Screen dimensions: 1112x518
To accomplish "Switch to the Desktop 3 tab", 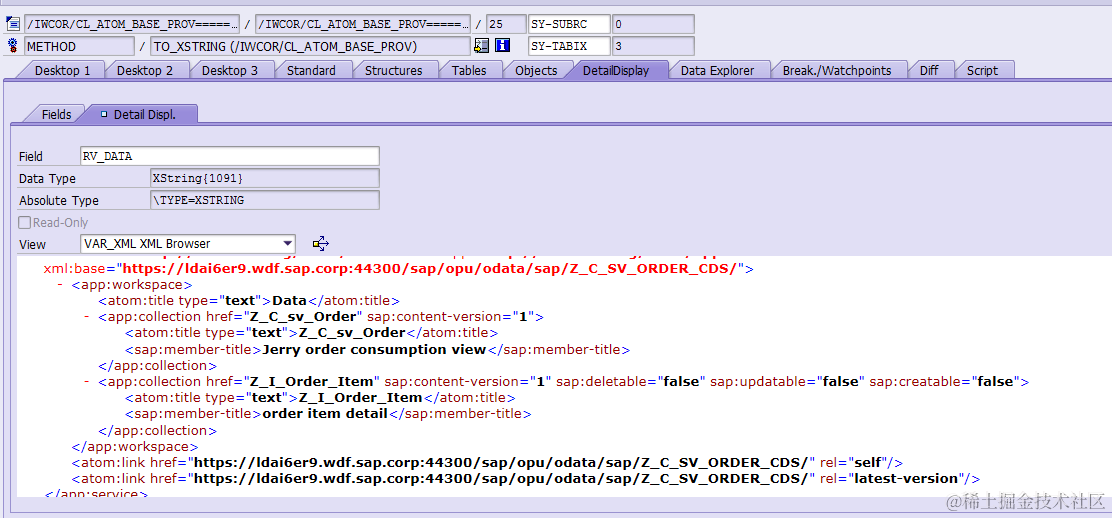I will 230,70.
